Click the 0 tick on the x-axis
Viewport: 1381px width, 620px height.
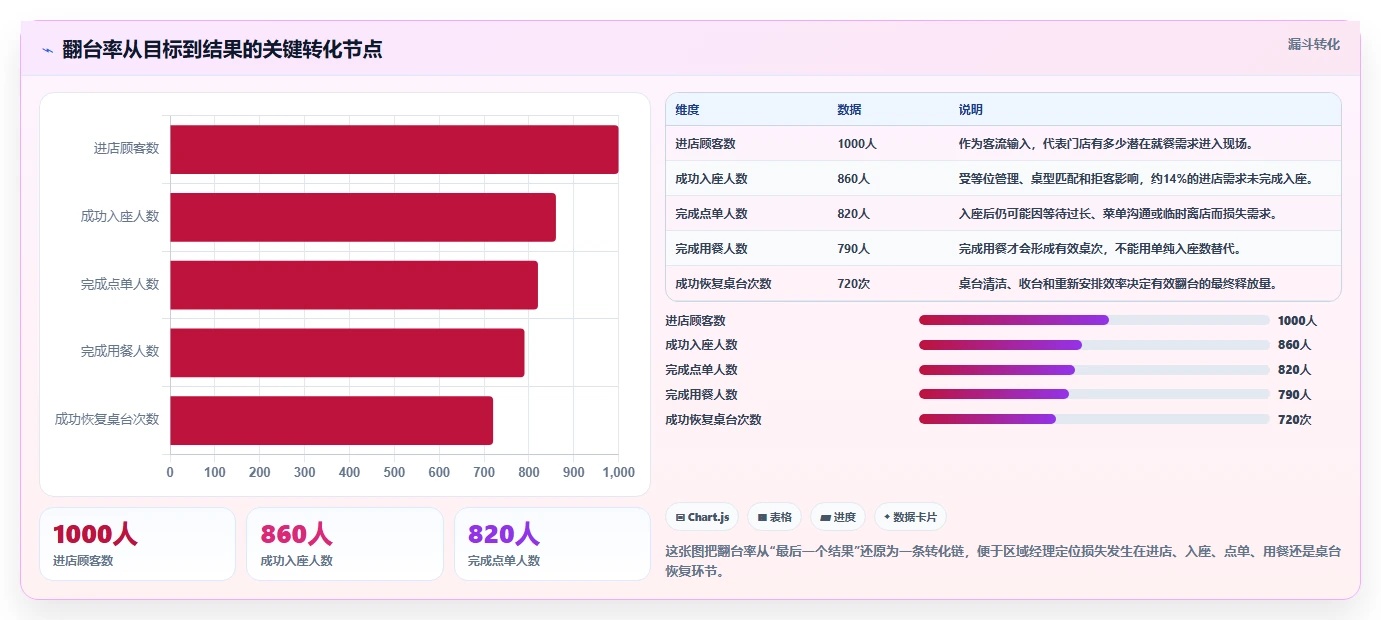pyautogui.click(x=170, y=473)
